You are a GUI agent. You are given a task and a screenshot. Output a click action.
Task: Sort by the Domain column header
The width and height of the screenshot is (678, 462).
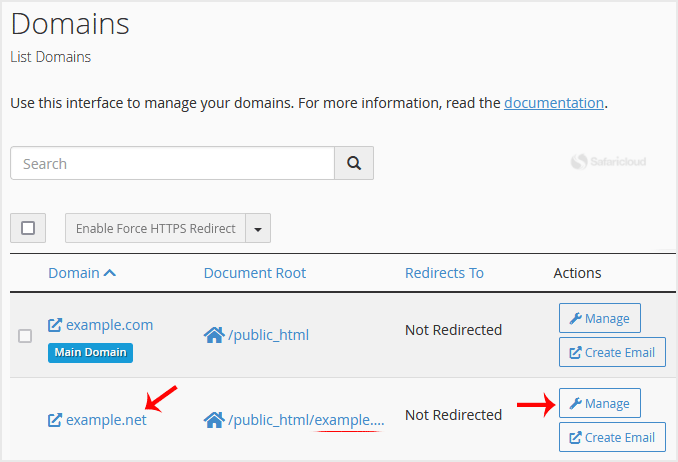click(74, 273)
